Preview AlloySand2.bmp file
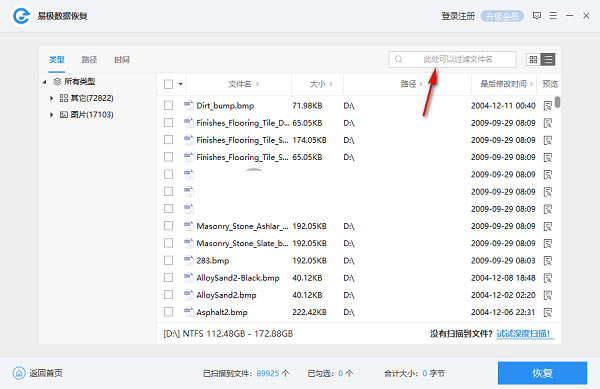Screen dimensions: 600x389 coord(548,295)
